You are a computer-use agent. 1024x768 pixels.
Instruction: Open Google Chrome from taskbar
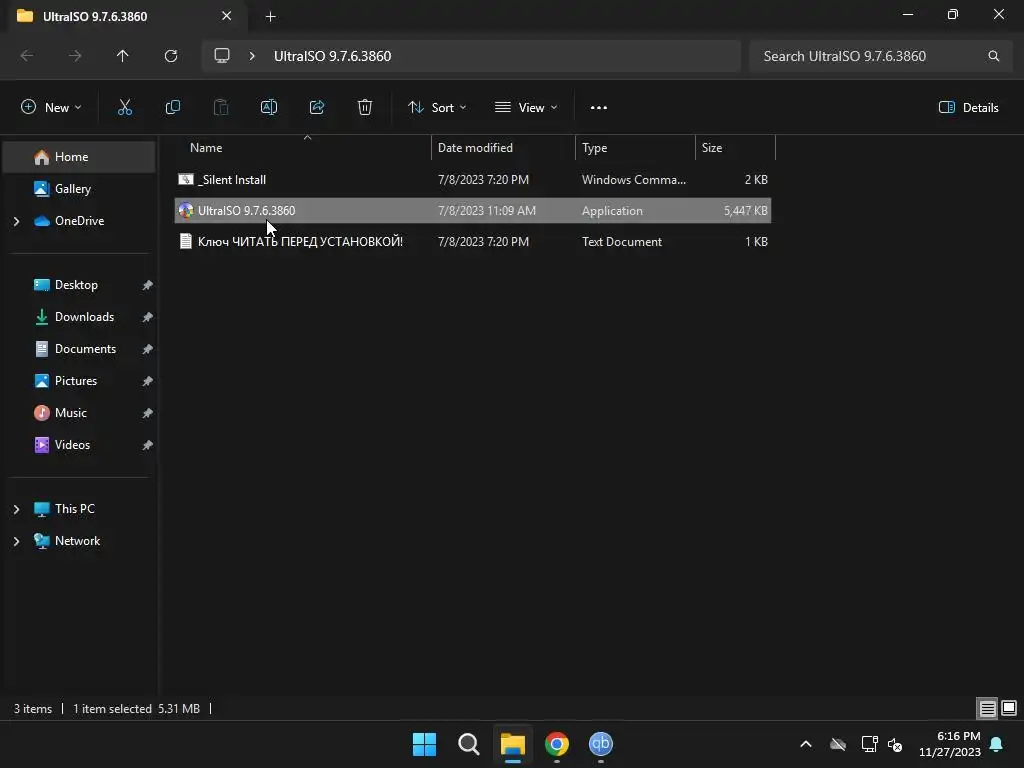point(556,744)
